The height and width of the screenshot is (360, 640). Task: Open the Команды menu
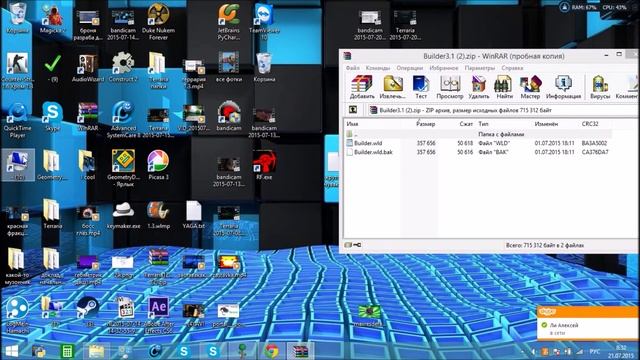[378, 68]
